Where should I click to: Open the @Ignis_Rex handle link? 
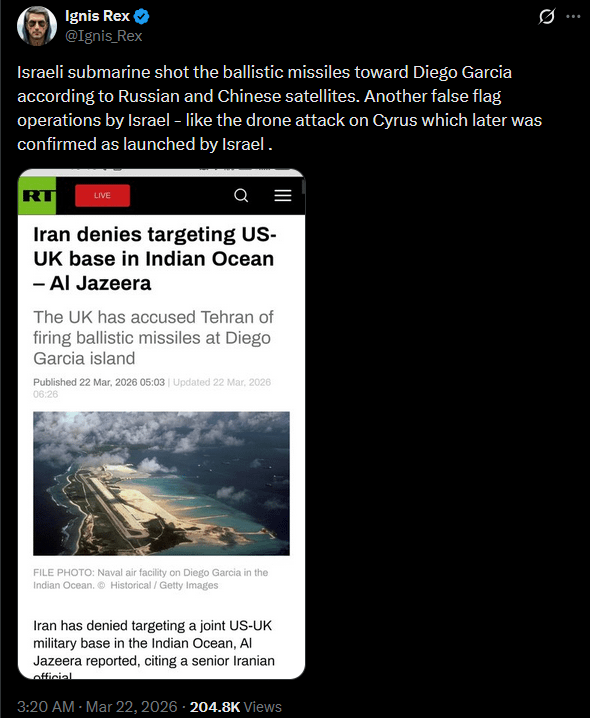[x=104, y=36]
